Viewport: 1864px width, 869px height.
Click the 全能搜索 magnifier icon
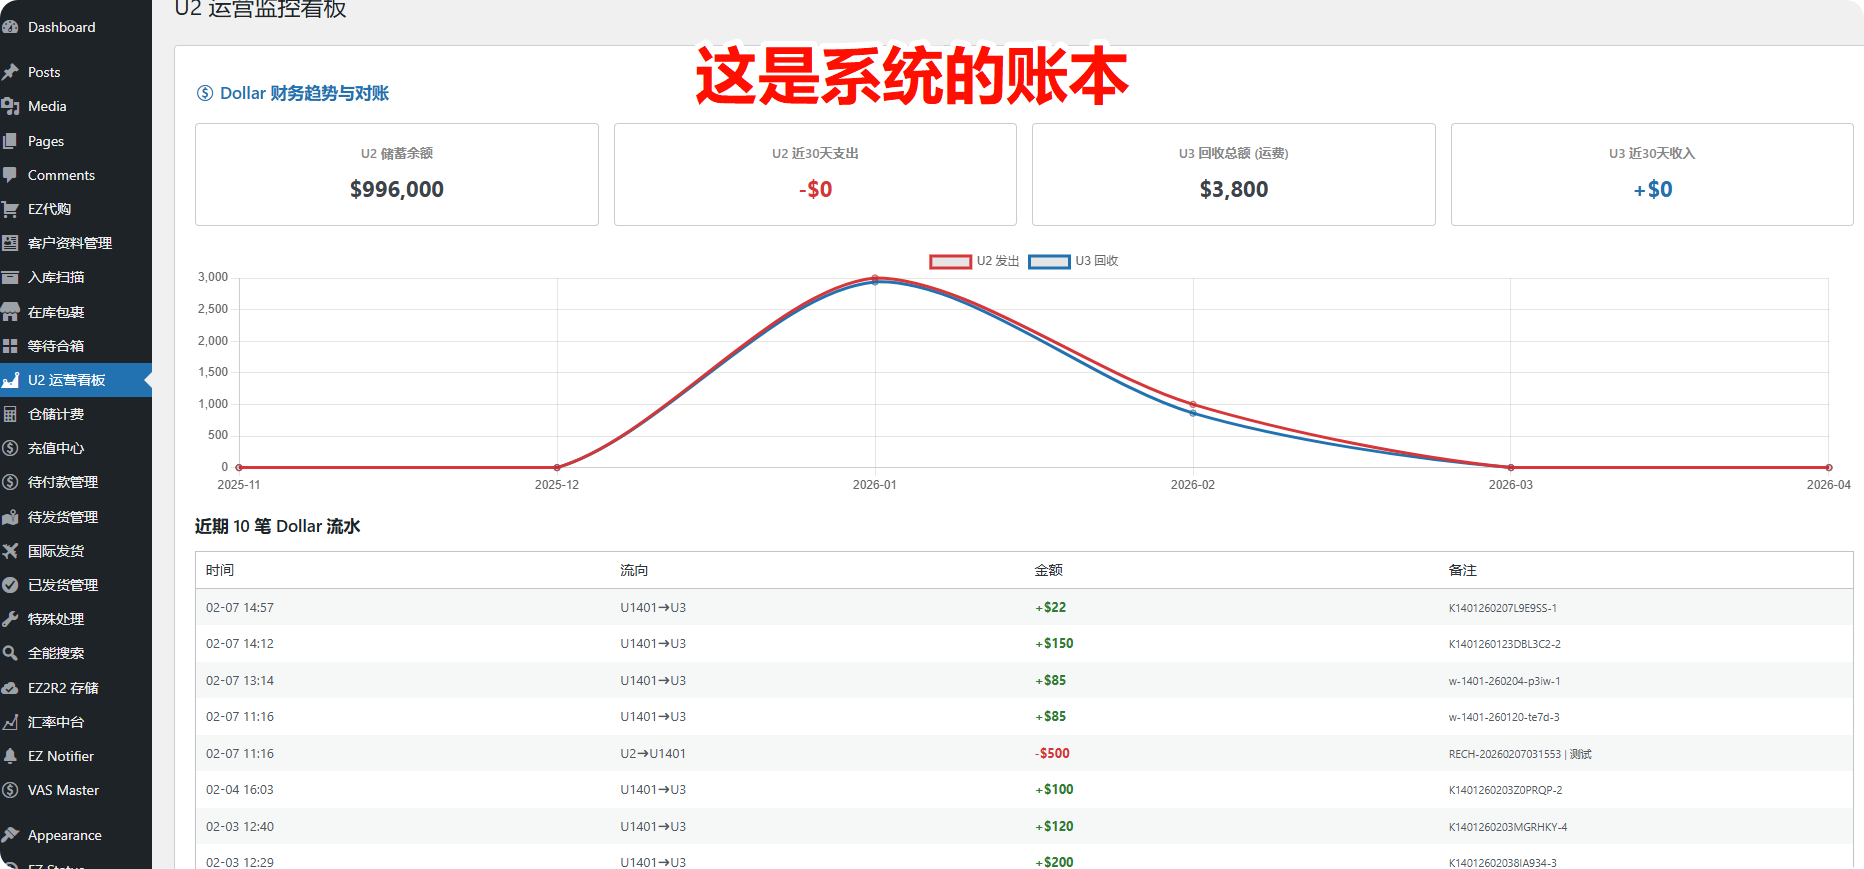(x=11, y=653)
